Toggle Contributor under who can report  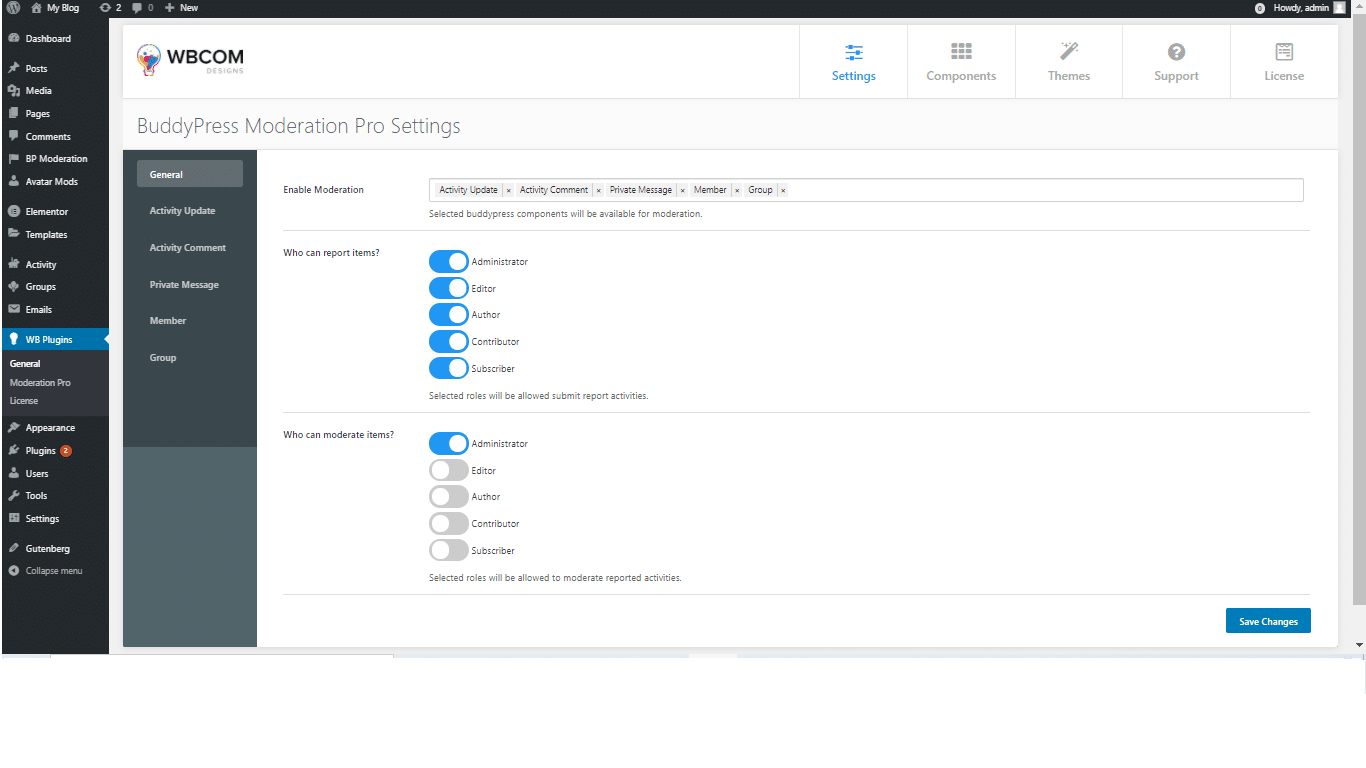click(x=449, y=341)
